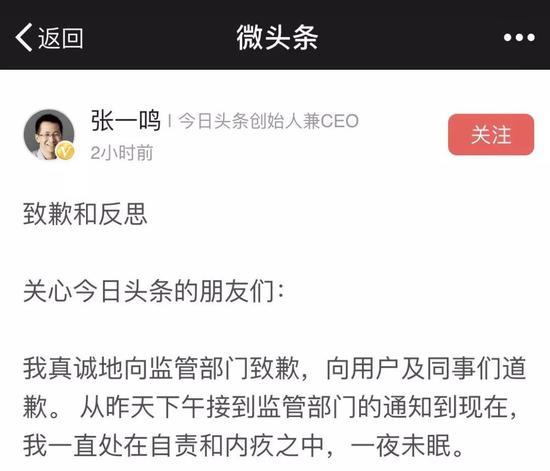Open 张一鸣's profile avatar photo
The image size is (550, 471).
pyautogui.click(x=49, y=135)
